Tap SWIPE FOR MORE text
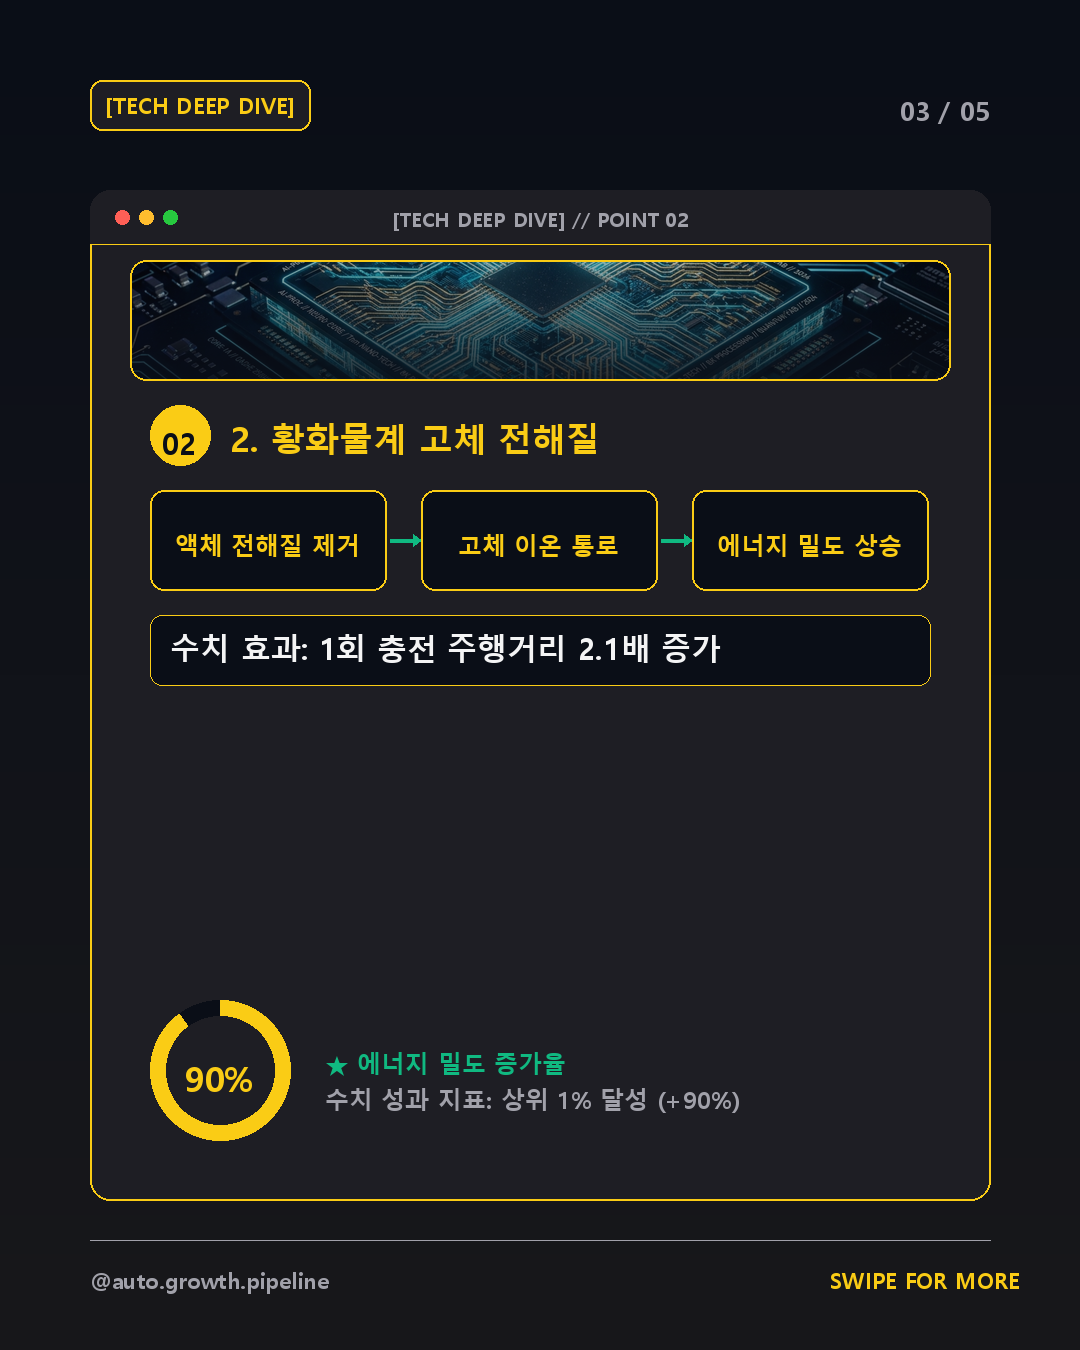The width and height of the screenshot is (1080, 1350). click(x=925, y=1281)
